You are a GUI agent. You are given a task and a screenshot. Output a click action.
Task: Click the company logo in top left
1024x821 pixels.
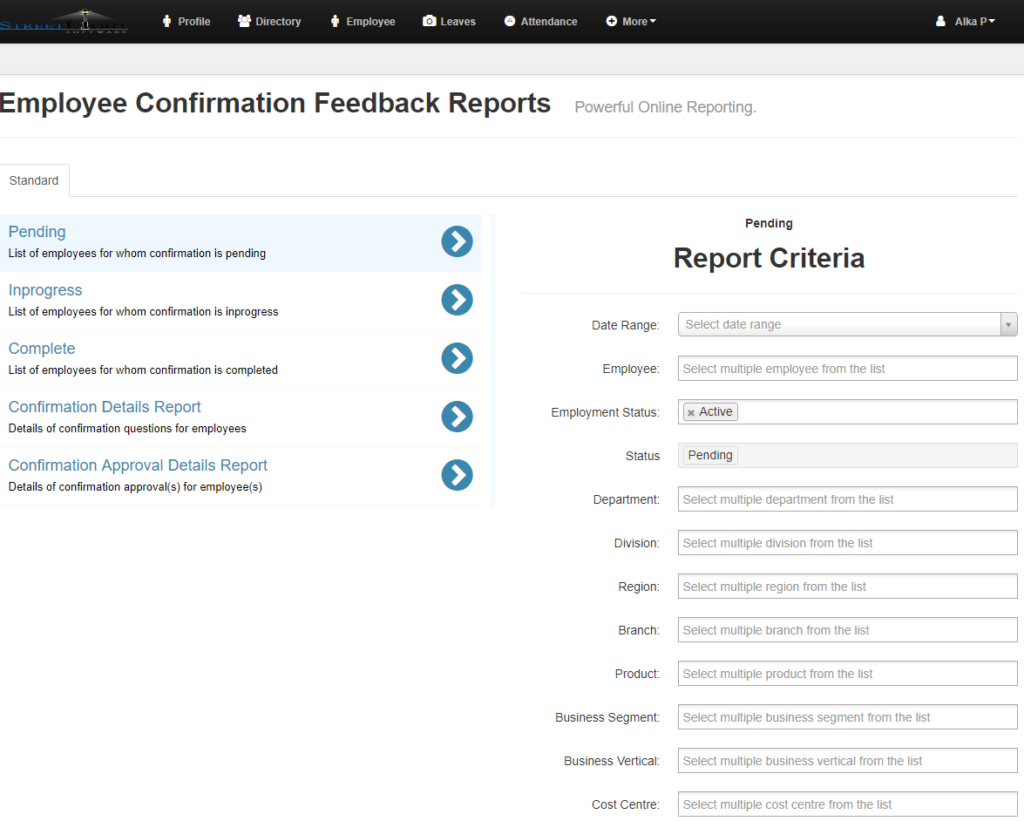click(x=65, y=21)
